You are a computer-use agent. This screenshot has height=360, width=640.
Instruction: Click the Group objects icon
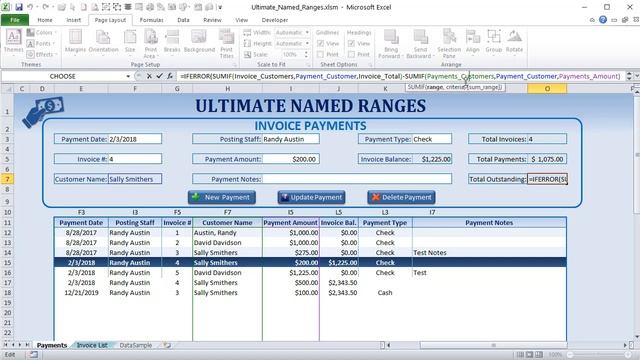click(493, 37)
